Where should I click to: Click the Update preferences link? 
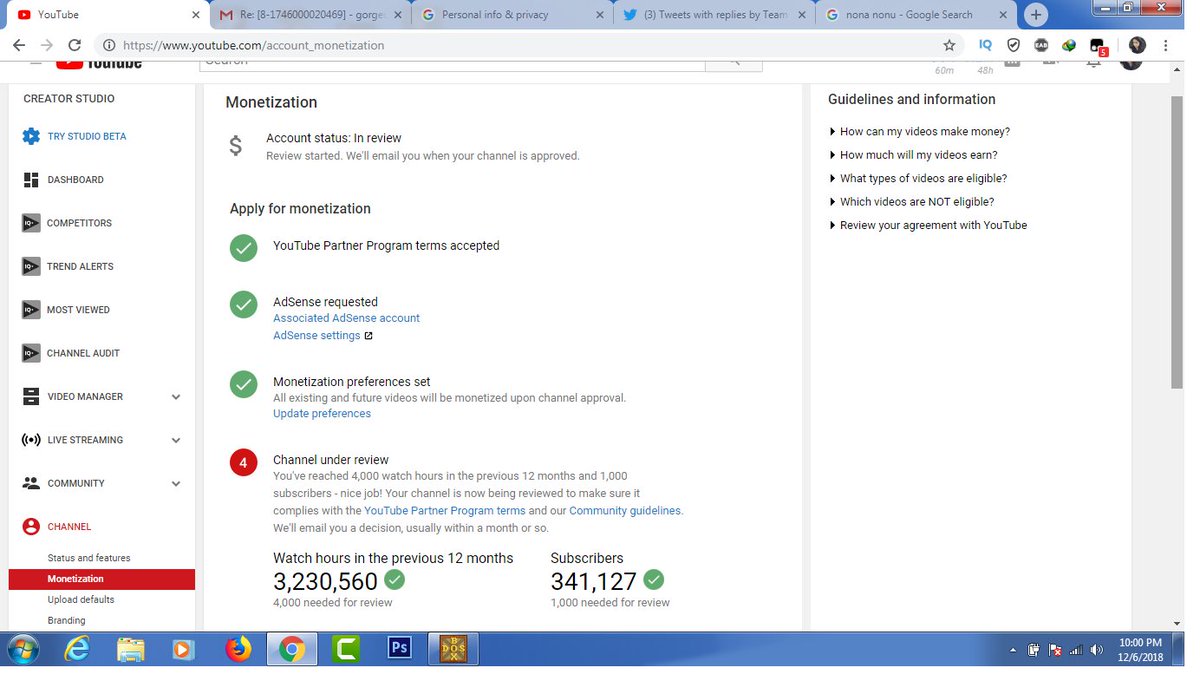click(x=322, y=414)
